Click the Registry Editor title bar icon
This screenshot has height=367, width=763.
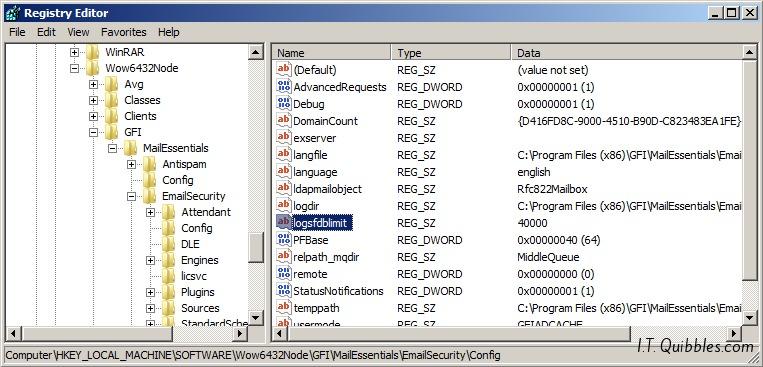[x=12, y=13]
